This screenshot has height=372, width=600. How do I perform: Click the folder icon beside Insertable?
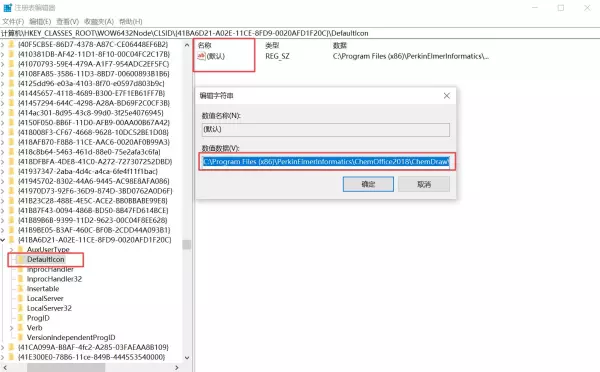click(x=20, y=289)
